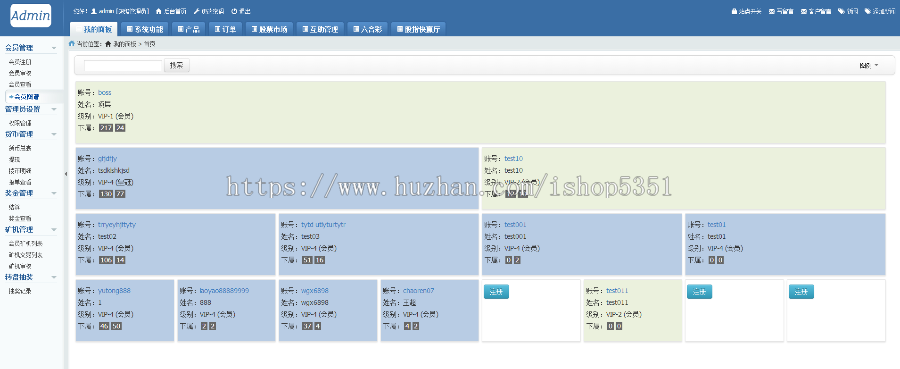This screenshot has height=369, width=900.
Task: Click the 77 downline badge
Action: [120, 194]
